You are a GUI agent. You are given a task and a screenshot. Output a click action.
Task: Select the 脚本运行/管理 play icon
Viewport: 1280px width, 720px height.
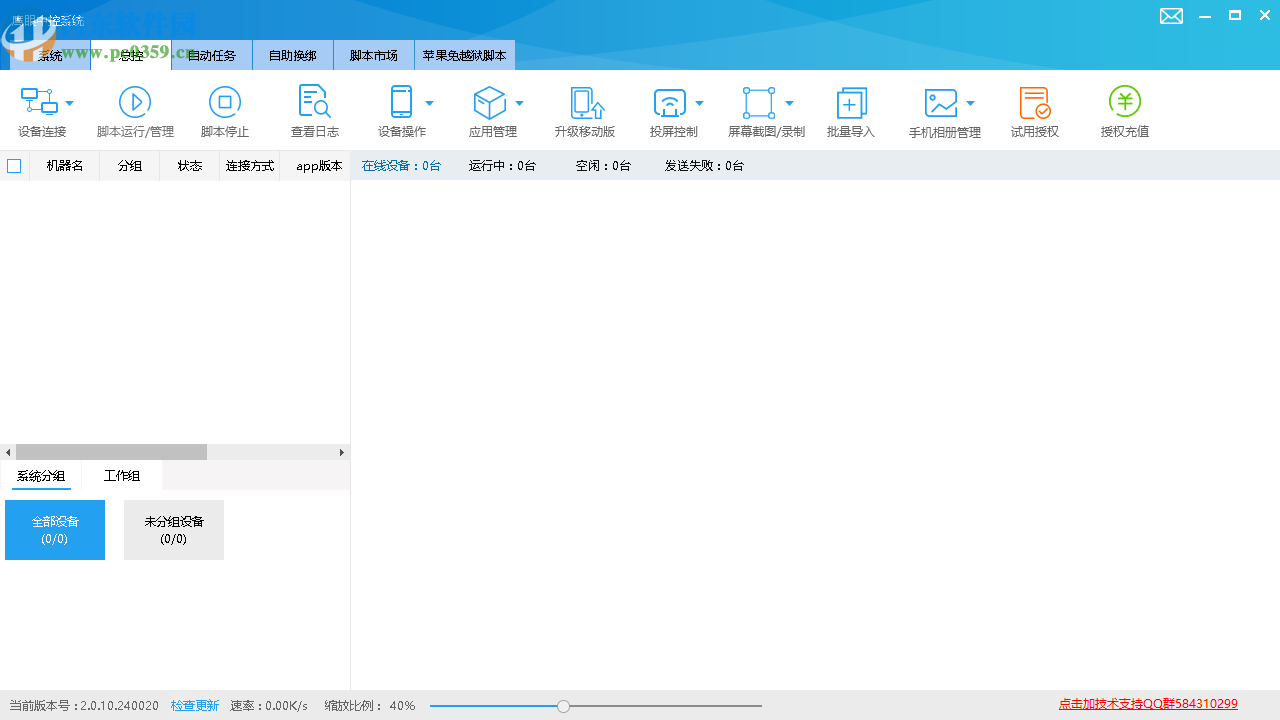coord(135,102)
